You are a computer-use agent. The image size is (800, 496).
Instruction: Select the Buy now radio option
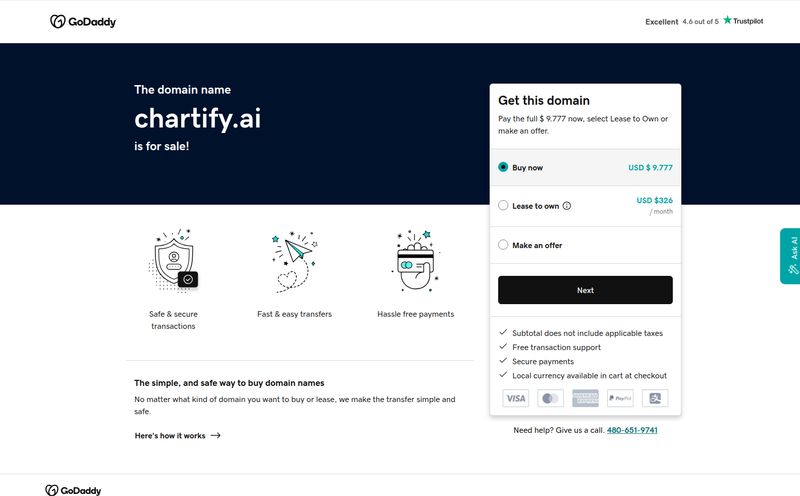click(x=503, y=167)
